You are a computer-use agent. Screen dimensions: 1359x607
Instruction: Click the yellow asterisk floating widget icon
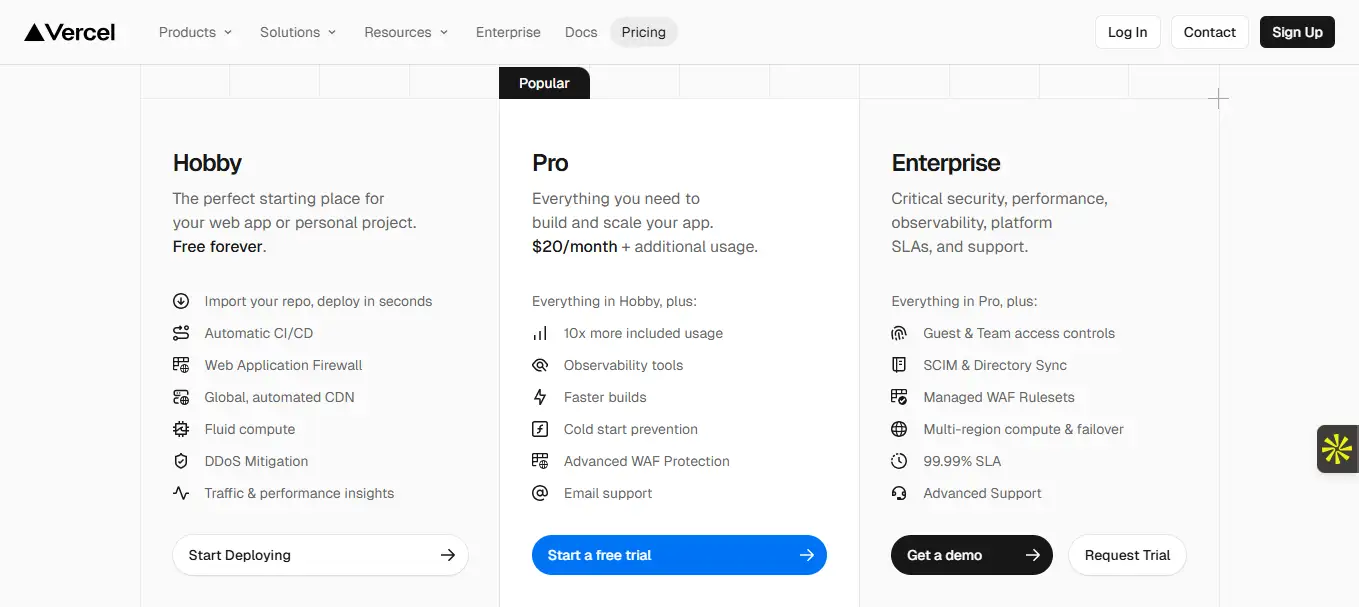(x=1337, y=449)
